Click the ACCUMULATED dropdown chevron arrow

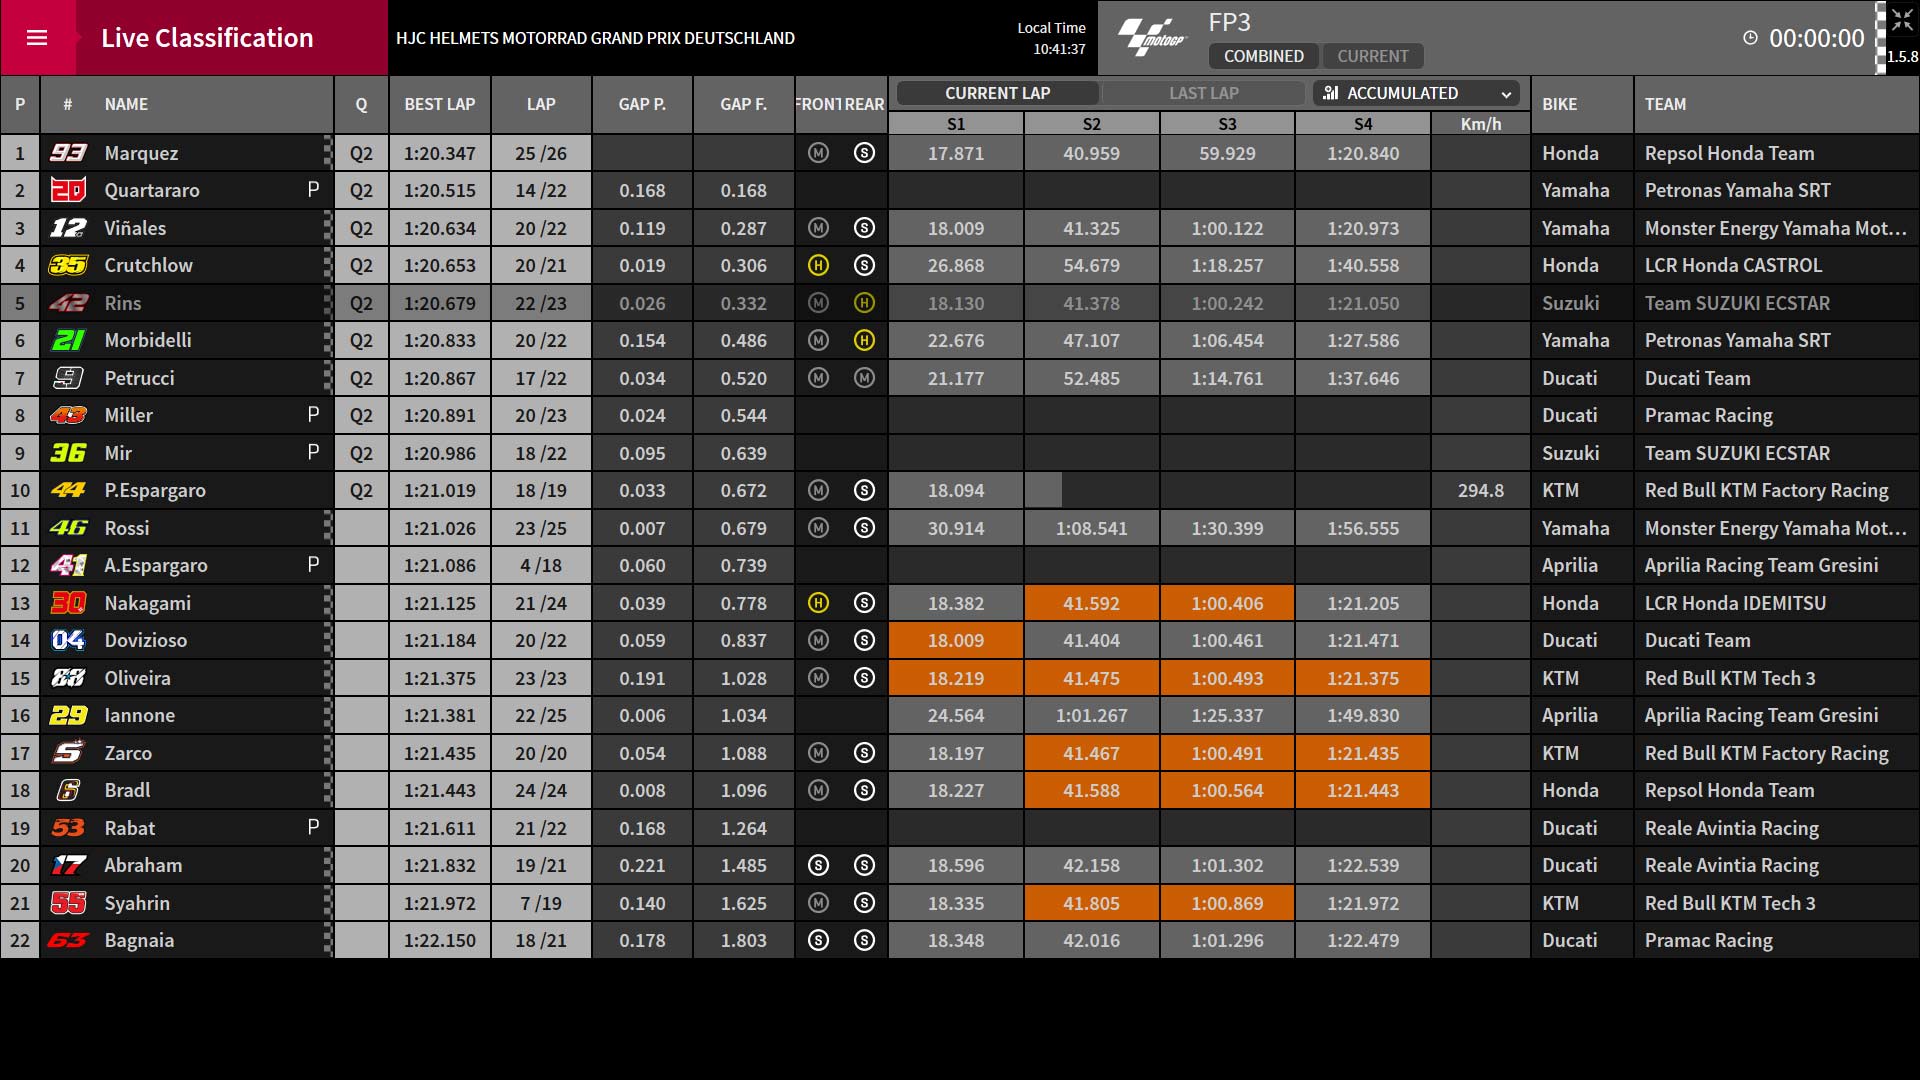click(1506, 94)
